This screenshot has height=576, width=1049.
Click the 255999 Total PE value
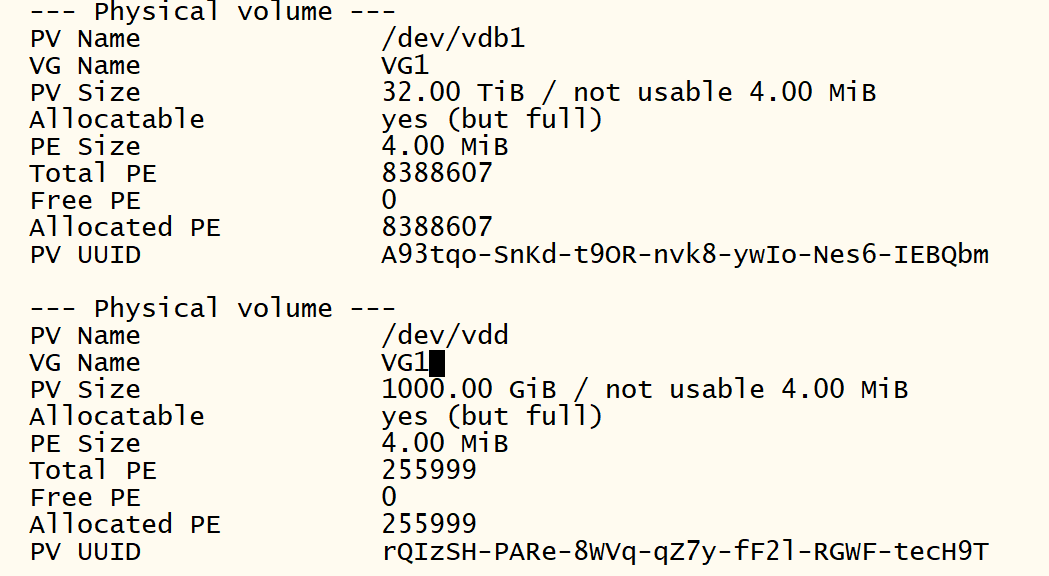tap(429, 471)
